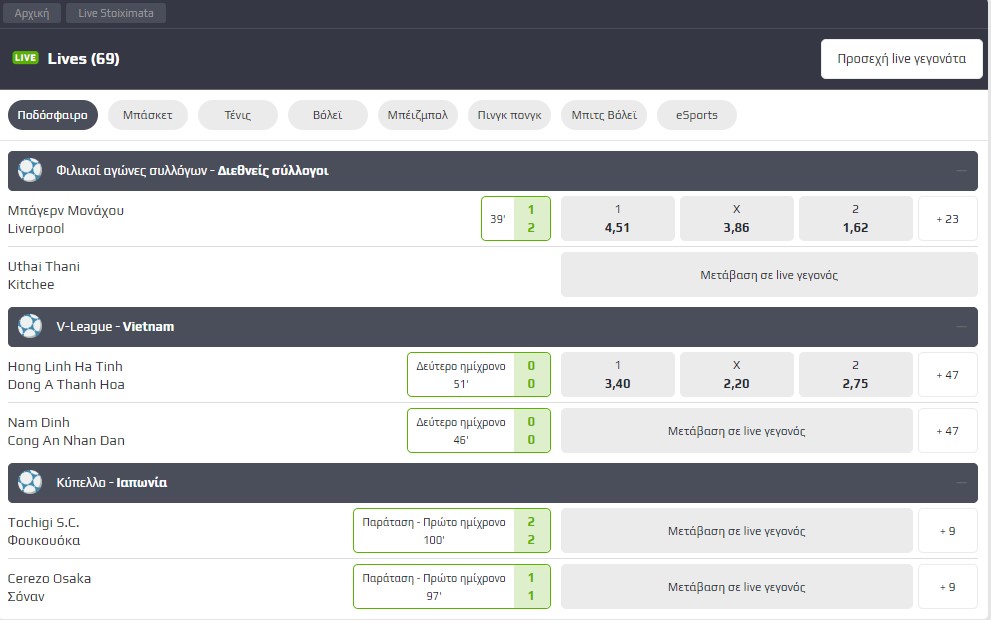The image size is (991, 620).
Task: Open the Liverpool team name
Action: [36, 229]
